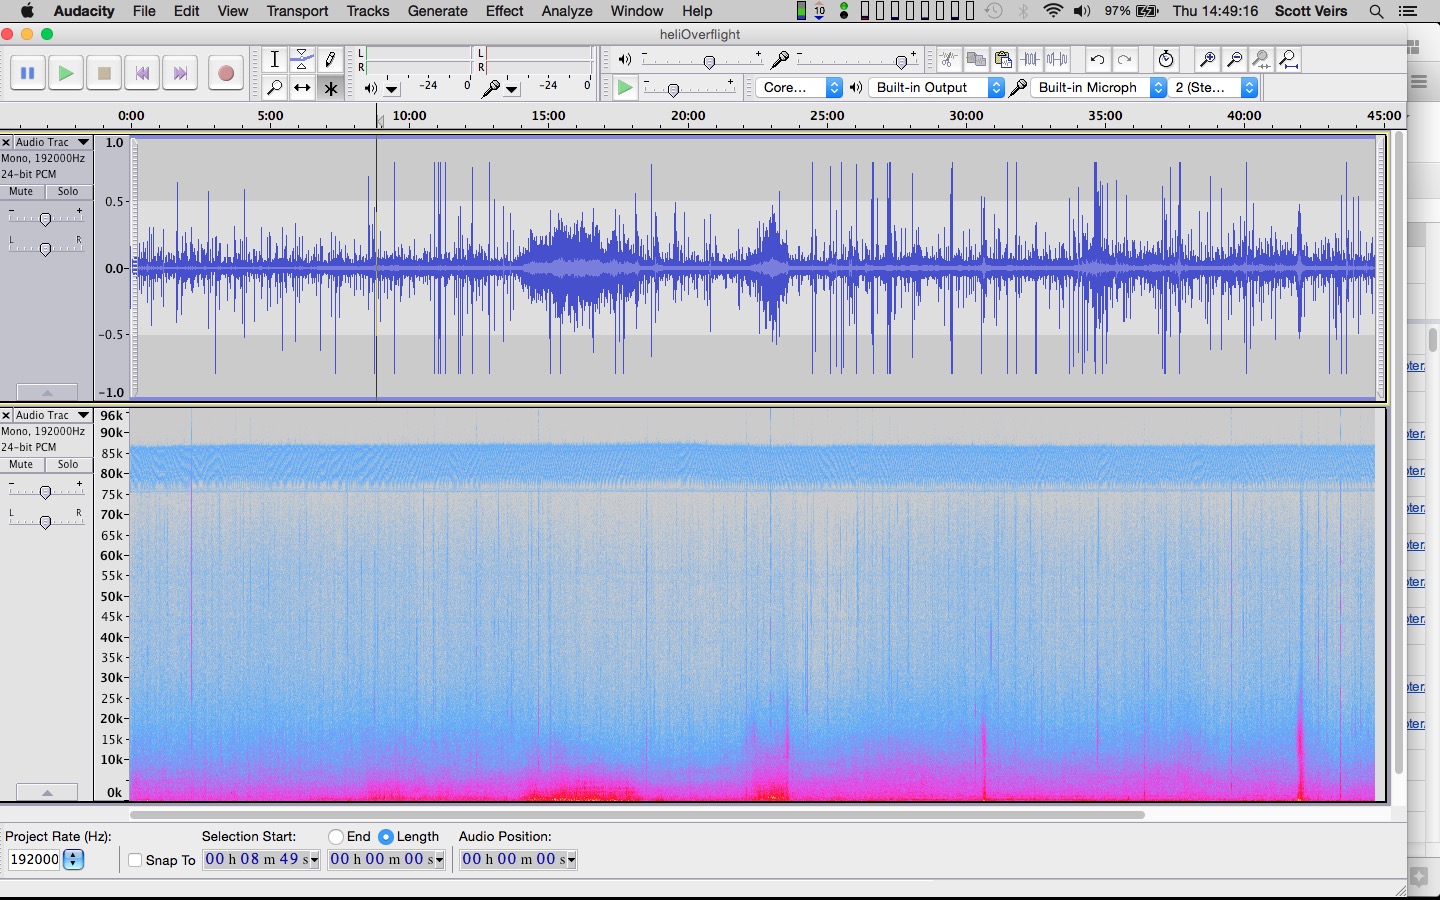Select the Multi-Tool asterisk icon

point(330,88)
